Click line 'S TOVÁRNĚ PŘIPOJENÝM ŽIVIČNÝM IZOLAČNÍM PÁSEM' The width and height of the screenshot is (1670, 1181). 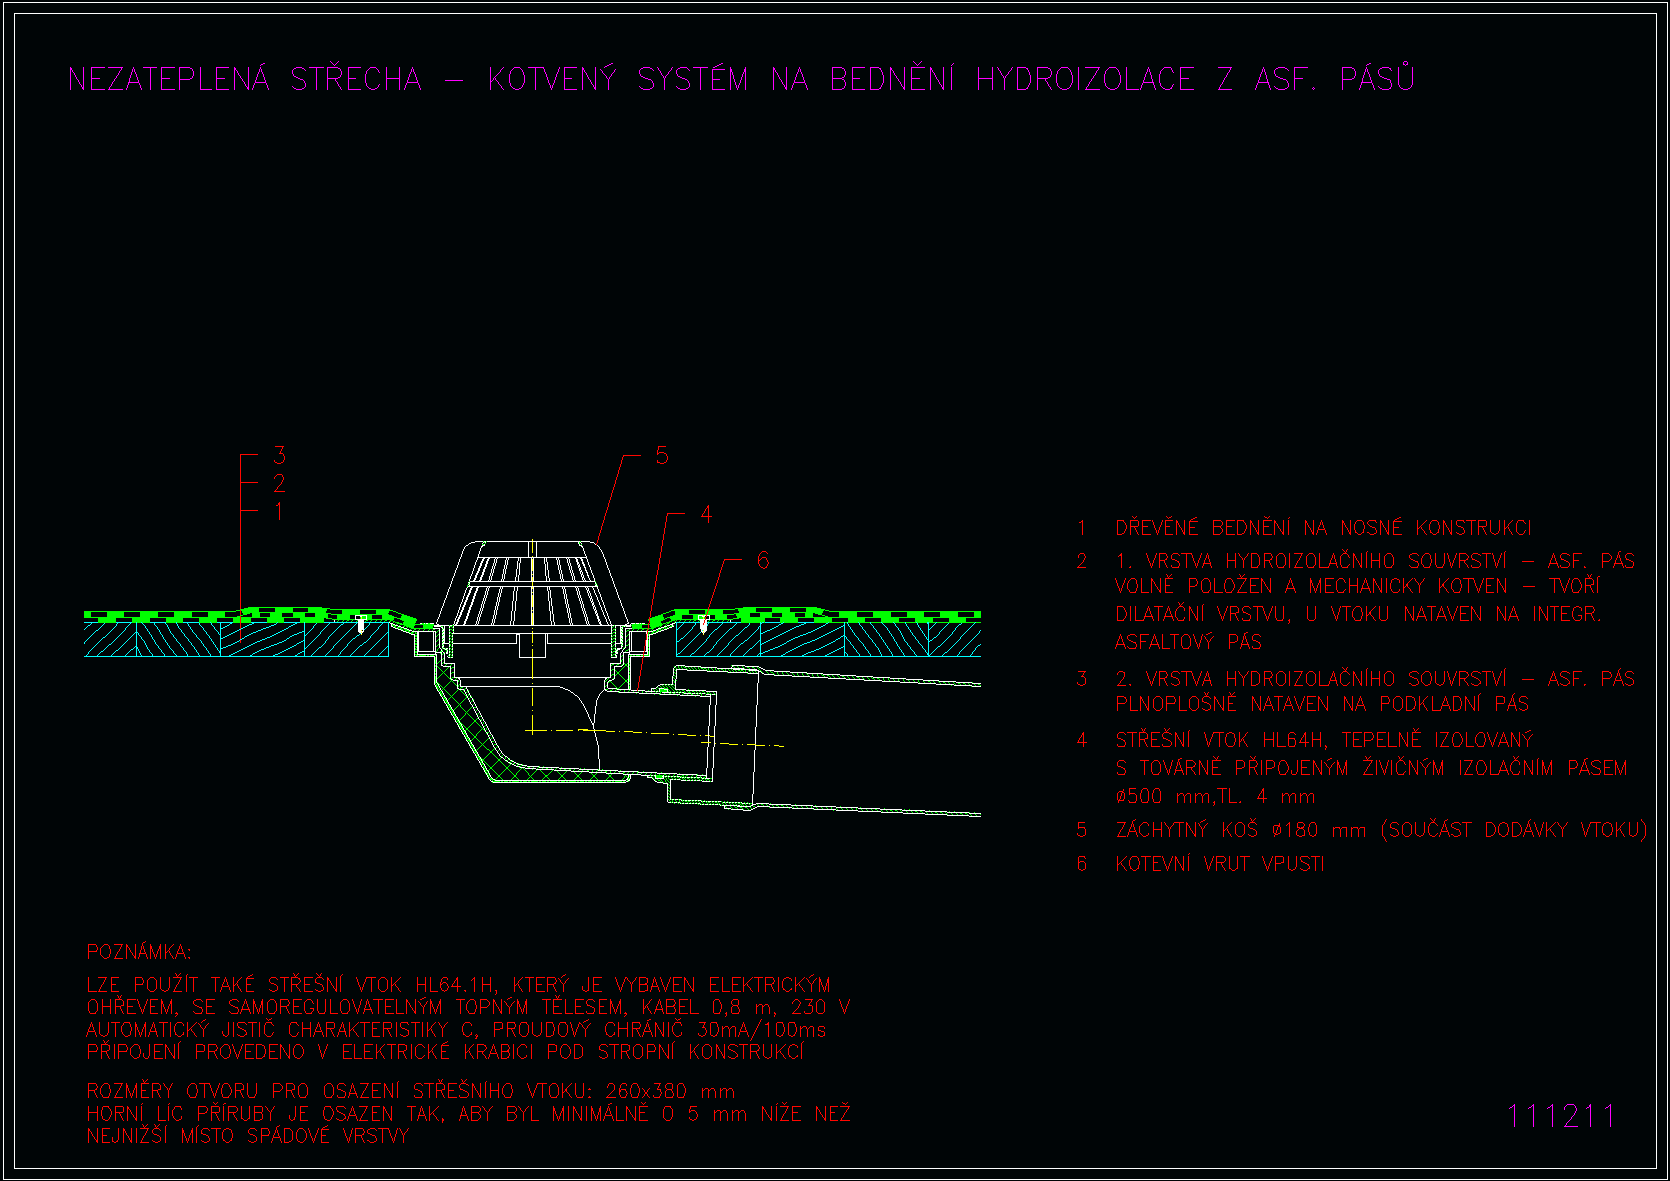click(1371, 768)
